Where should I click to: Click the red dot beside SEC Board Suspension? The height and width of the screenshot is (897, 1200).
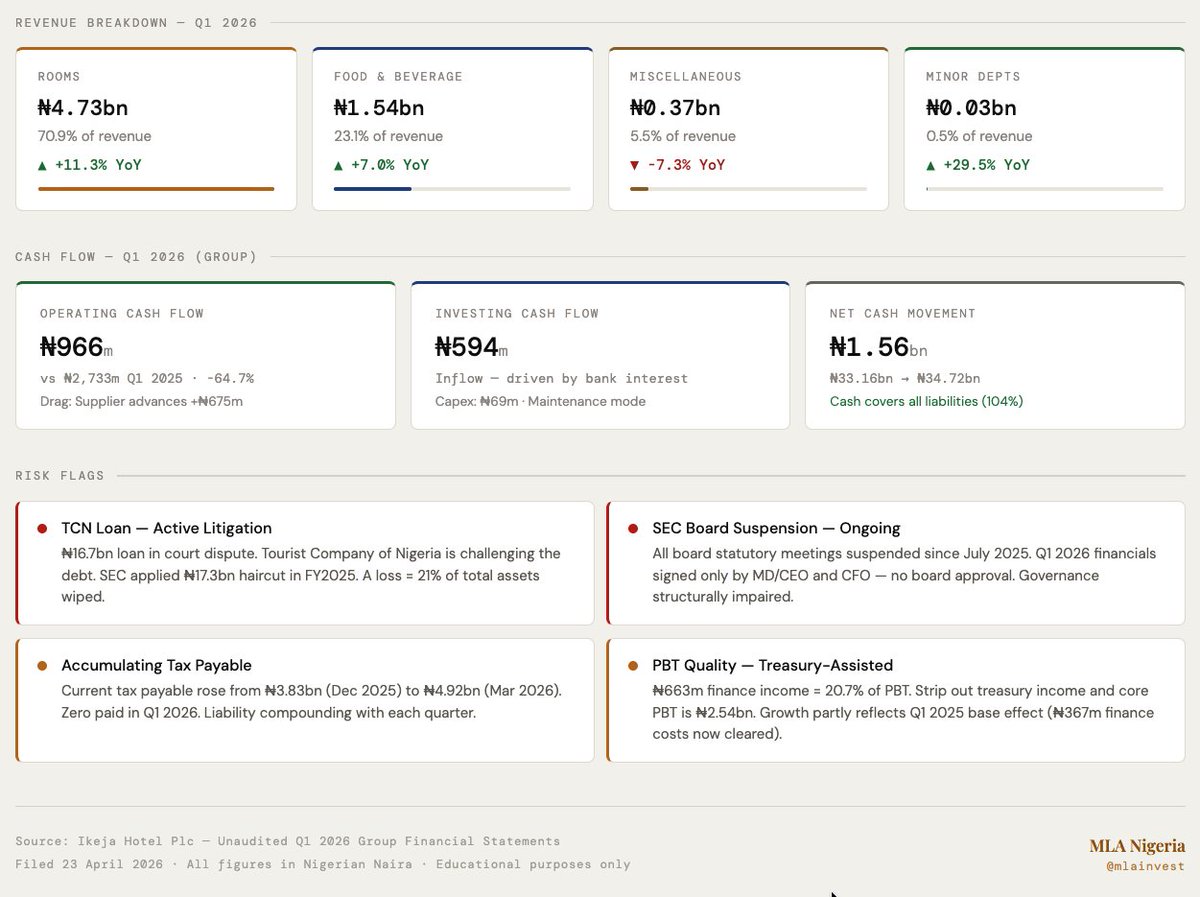tap(633, 528)
